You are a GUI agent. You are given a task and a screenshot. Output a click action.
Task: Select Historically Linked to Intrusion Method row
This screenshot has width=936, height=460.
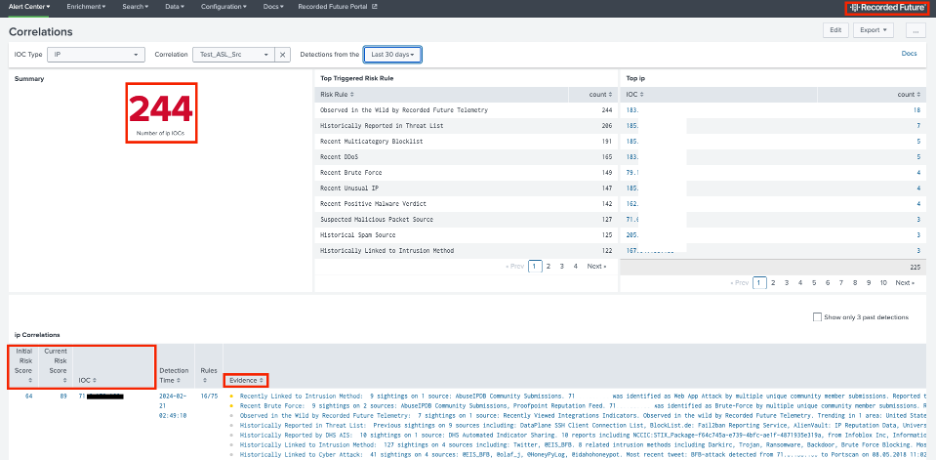coord(466,251)
